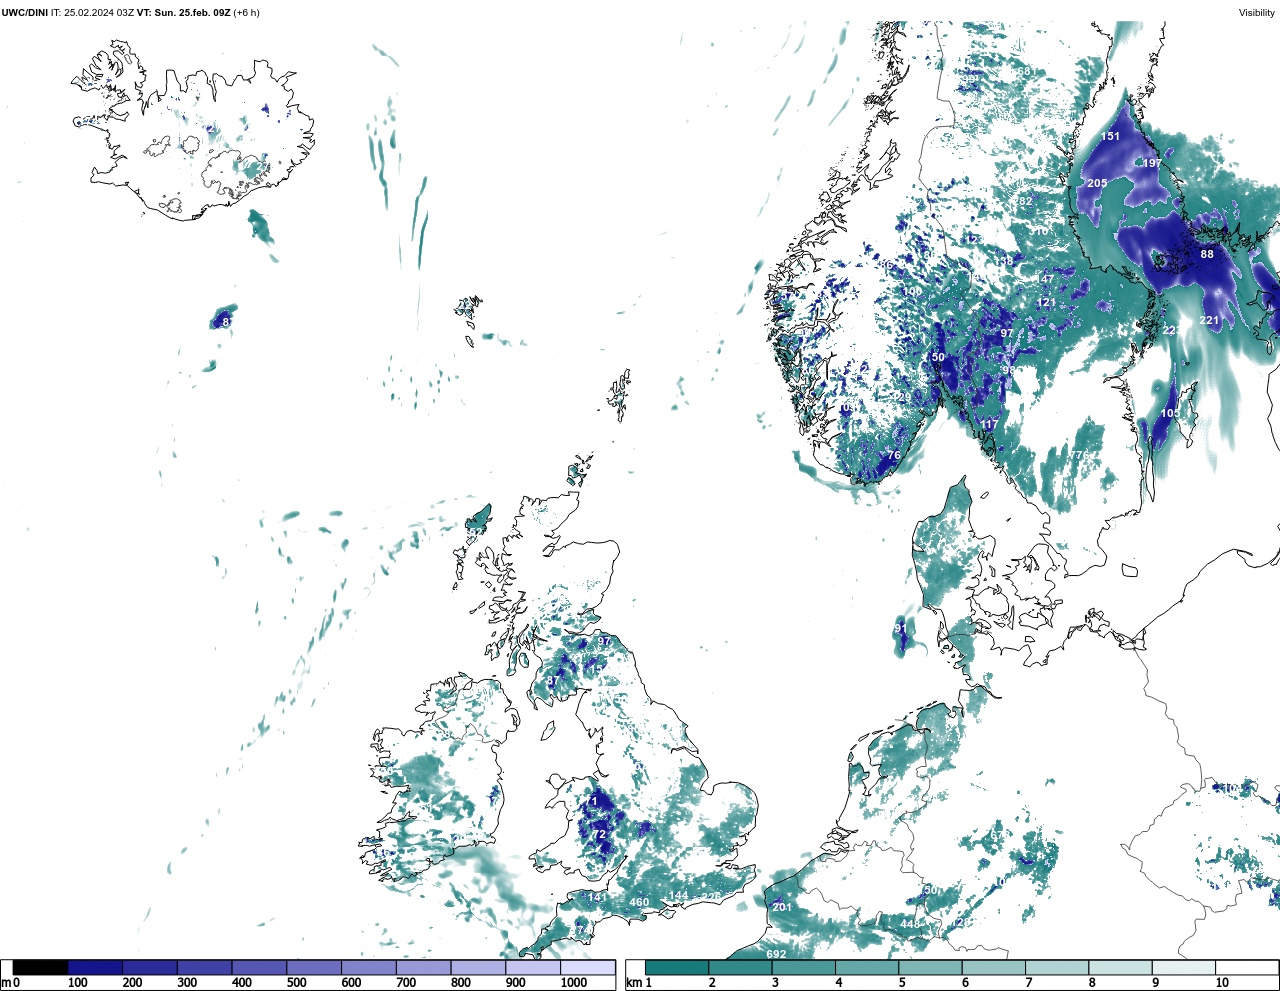The height and width of the screenshot is (991, 1280).
Task: Click the darkest teal 1–2 km swatch
Action: (x=677, y=968)
